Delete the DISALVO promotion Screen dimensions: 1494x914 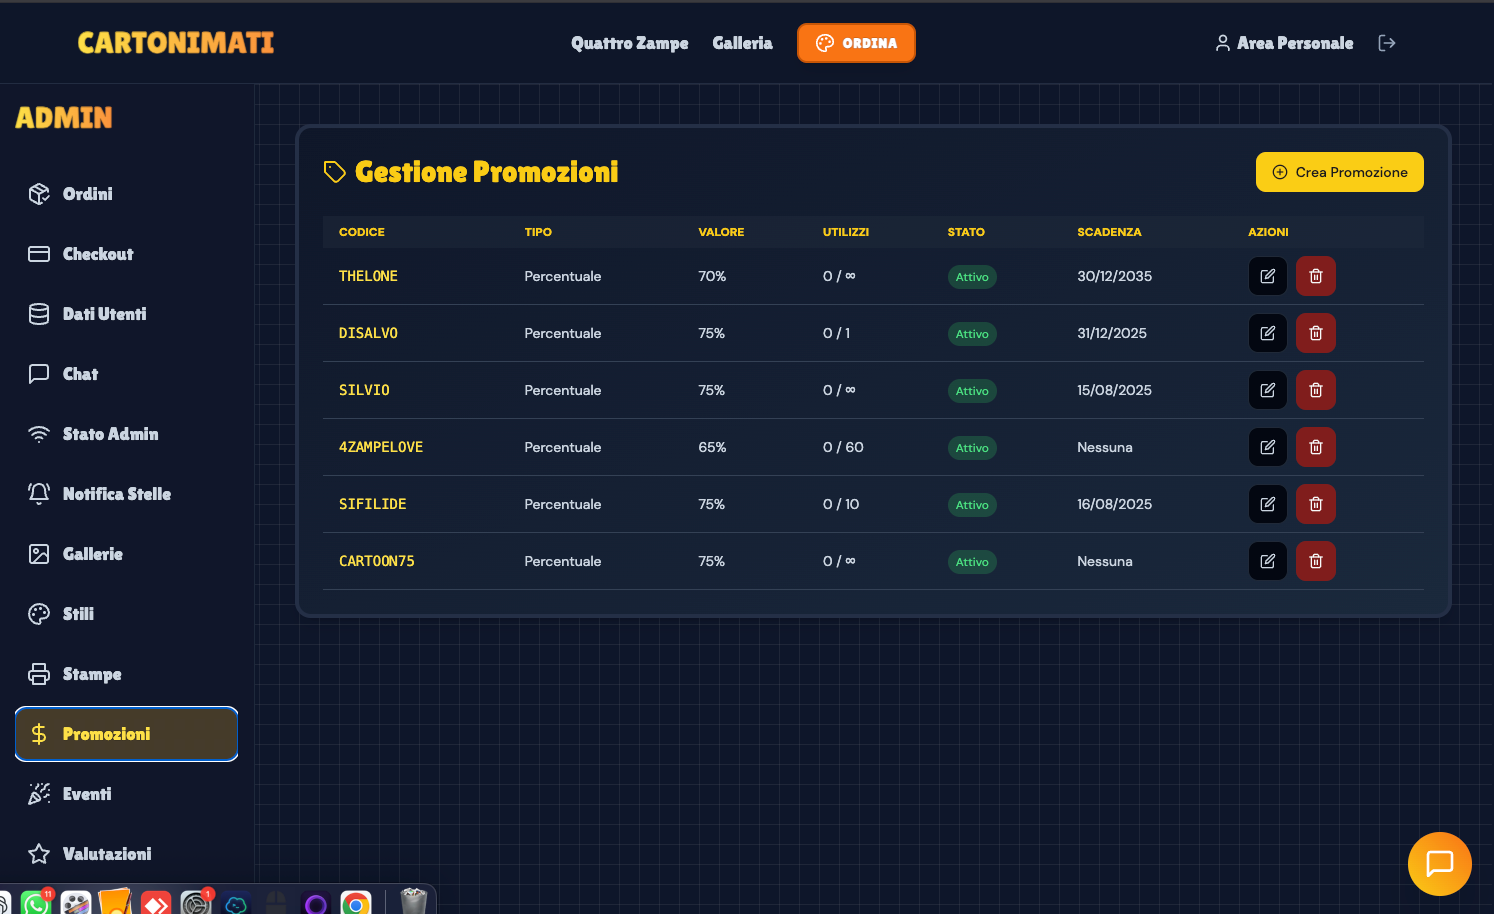(1316, 333)
